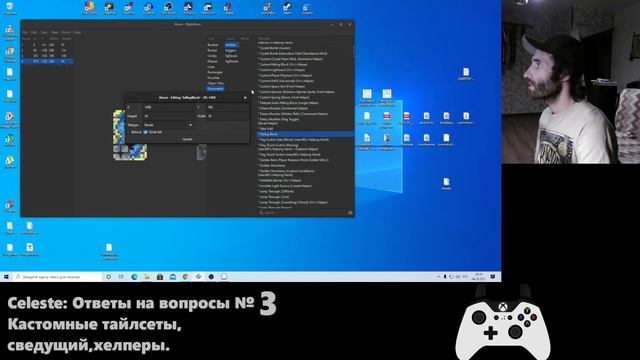Select the Bucket tool

point(212,50)
